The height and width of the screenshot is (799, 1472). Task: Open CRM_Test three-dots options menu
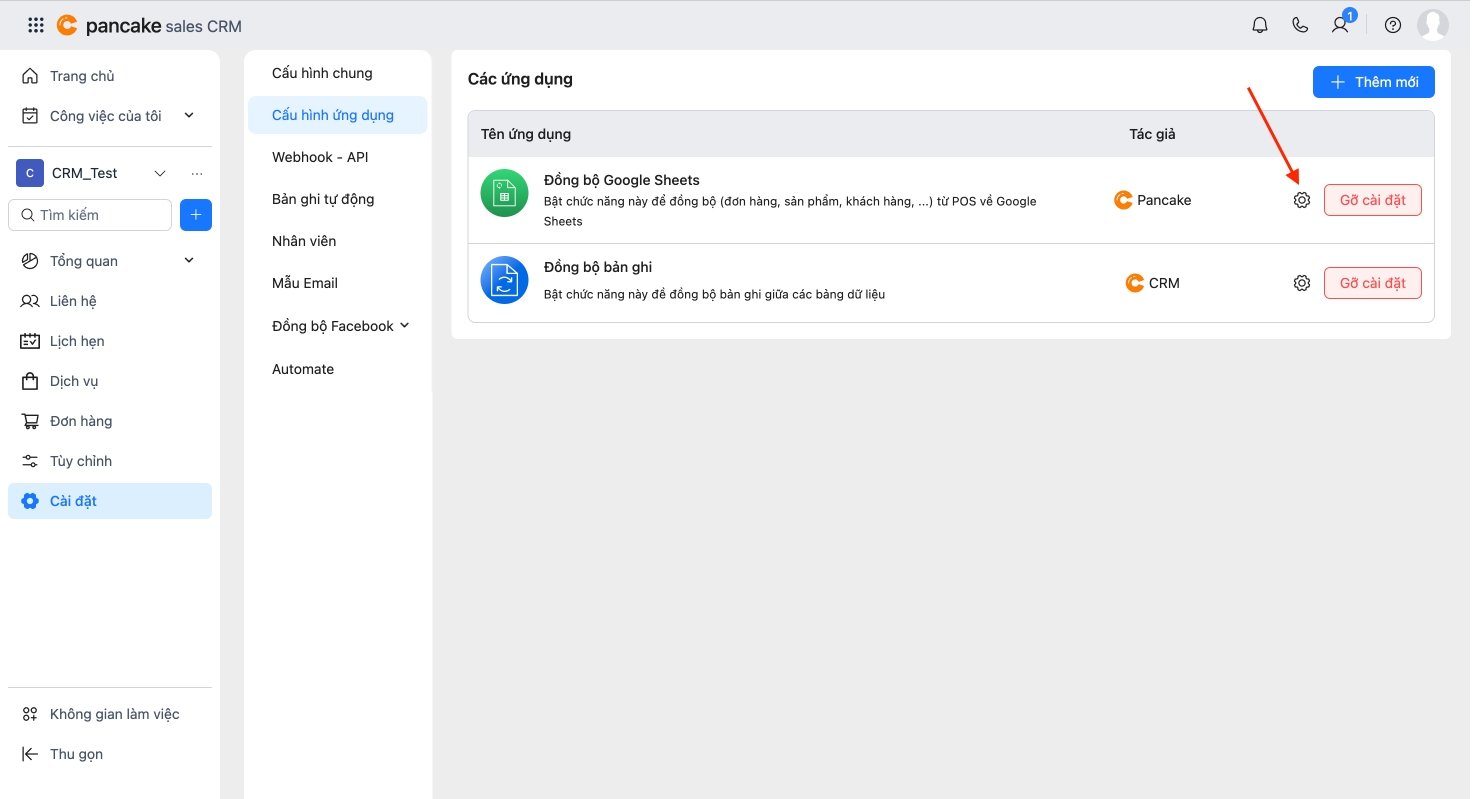click(x=197, y=174)
